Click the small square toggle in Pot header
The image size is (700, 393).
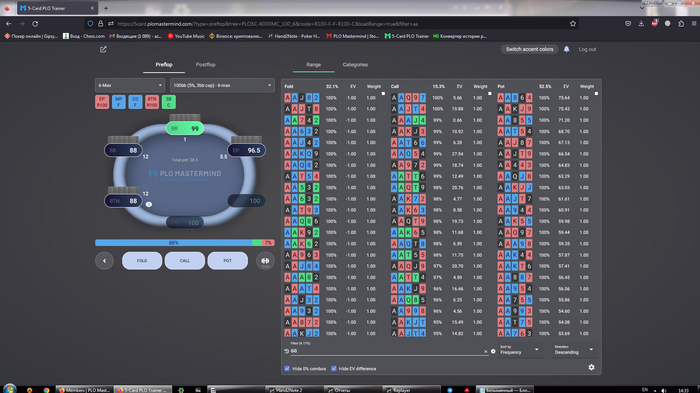596,93
